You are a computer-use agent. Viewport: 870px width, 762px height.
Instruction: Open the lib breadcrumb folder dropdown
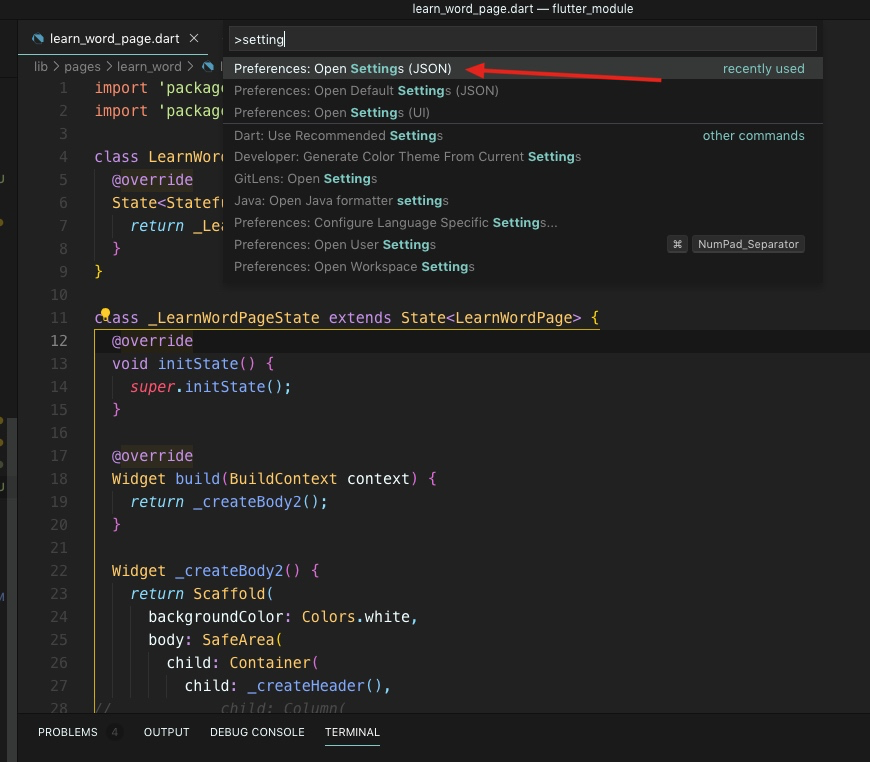[41, 67]
